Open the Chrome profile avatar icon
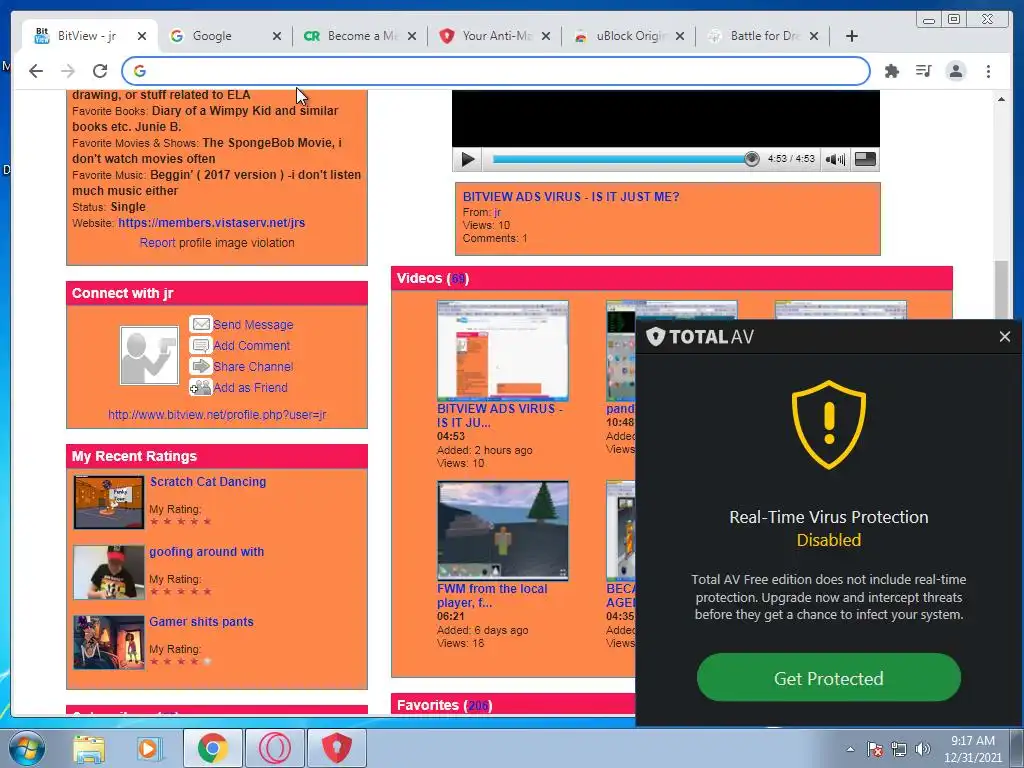1024x768 pixels. click(x=955, y=71)
